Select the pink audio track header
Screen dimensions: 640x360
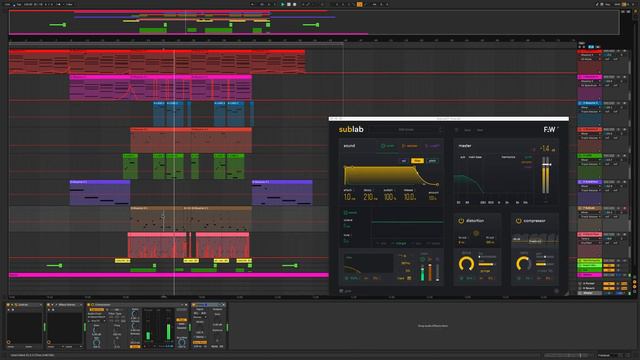[589, 234]
